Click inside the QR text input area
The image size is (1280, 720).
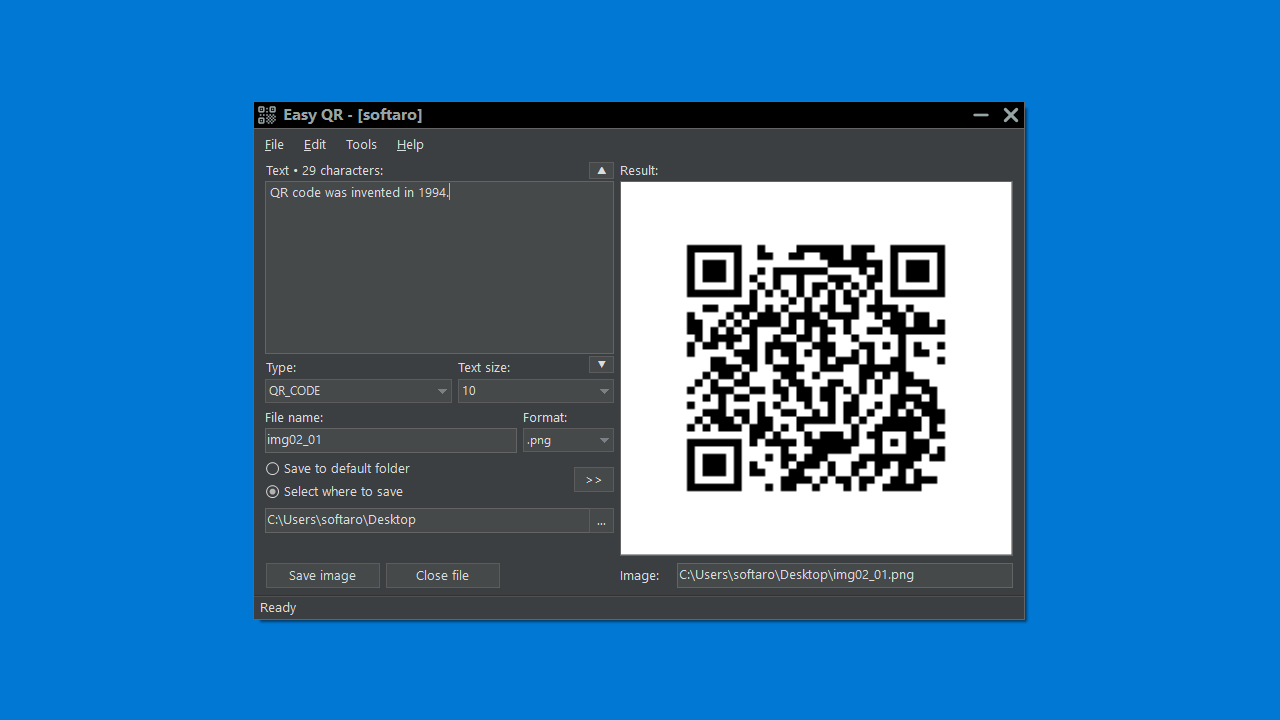tap(439, 267)
